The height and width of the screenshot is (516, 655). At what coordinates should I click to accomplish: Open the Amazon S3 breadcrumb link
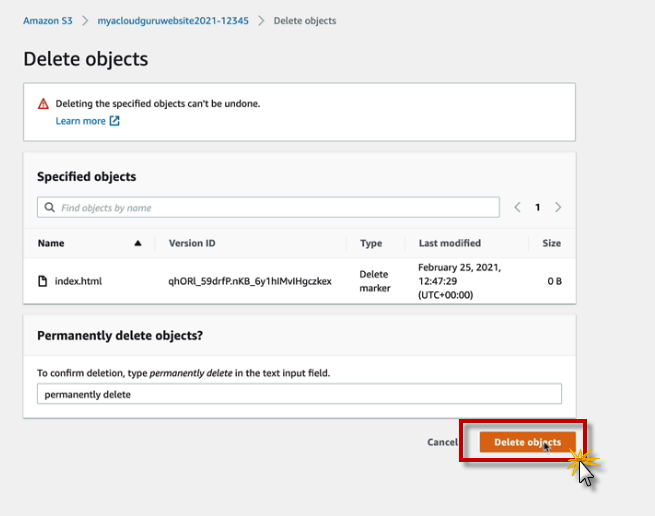coord(48,20)
